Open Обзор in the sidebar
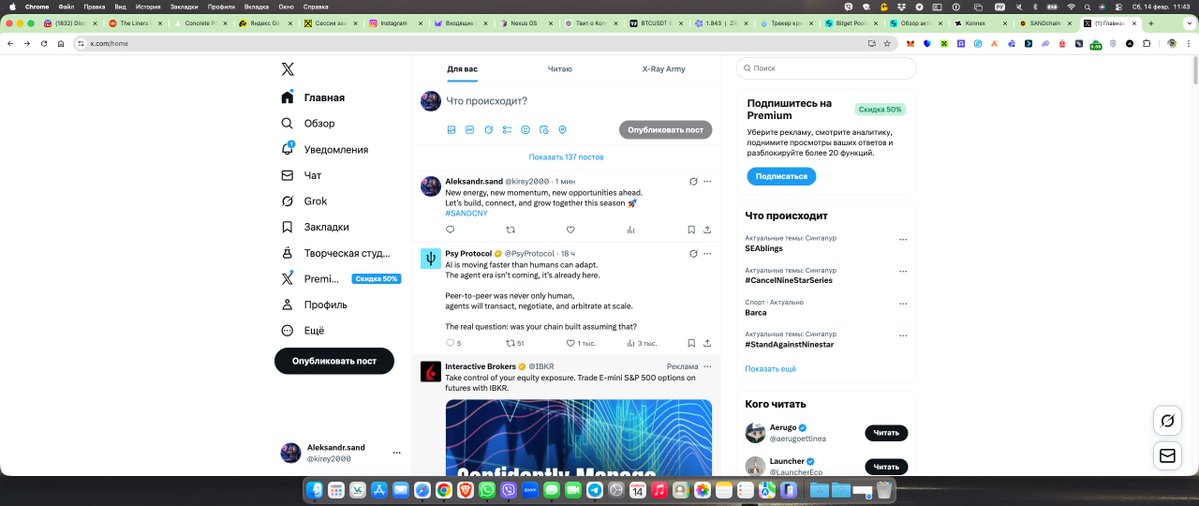Viewport: 1199px width, 506px height. click(x=308, y=123)
